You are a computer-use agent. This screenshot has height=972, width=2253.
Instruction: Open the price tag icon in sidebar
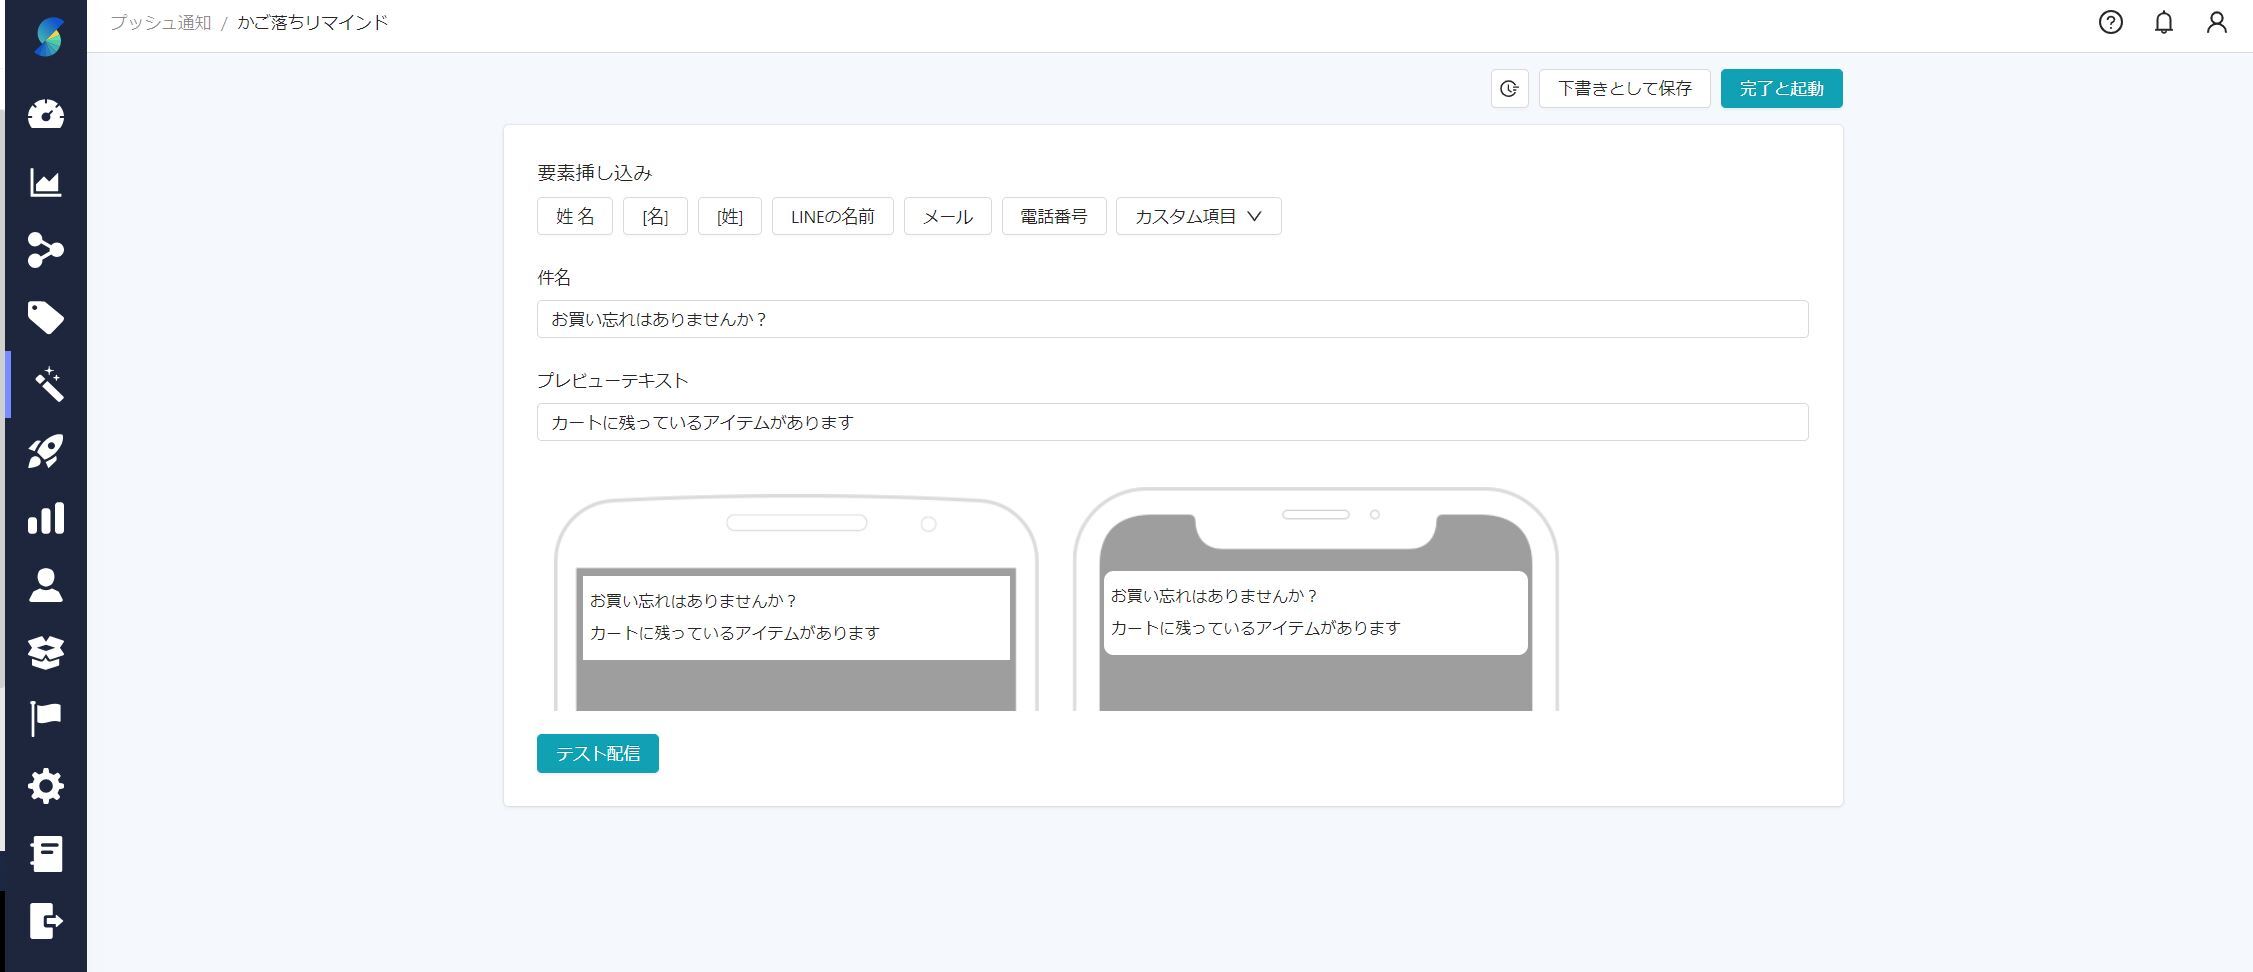(x=46, y=318)
